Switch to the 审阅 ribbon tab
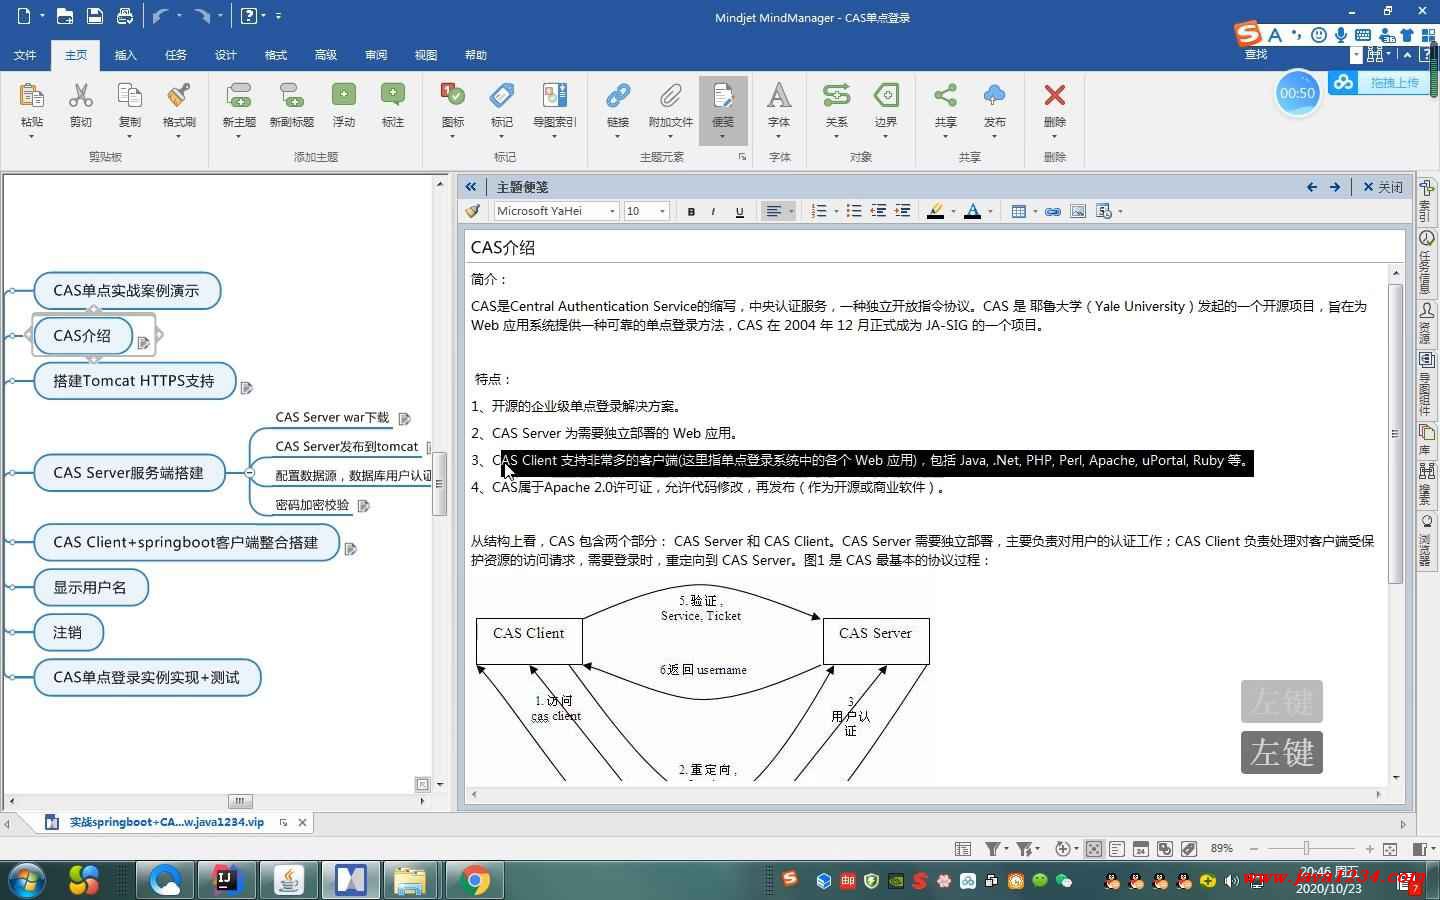Image resolution: width=1440 pixels, height=900 pixels. [x=376, y=55]
